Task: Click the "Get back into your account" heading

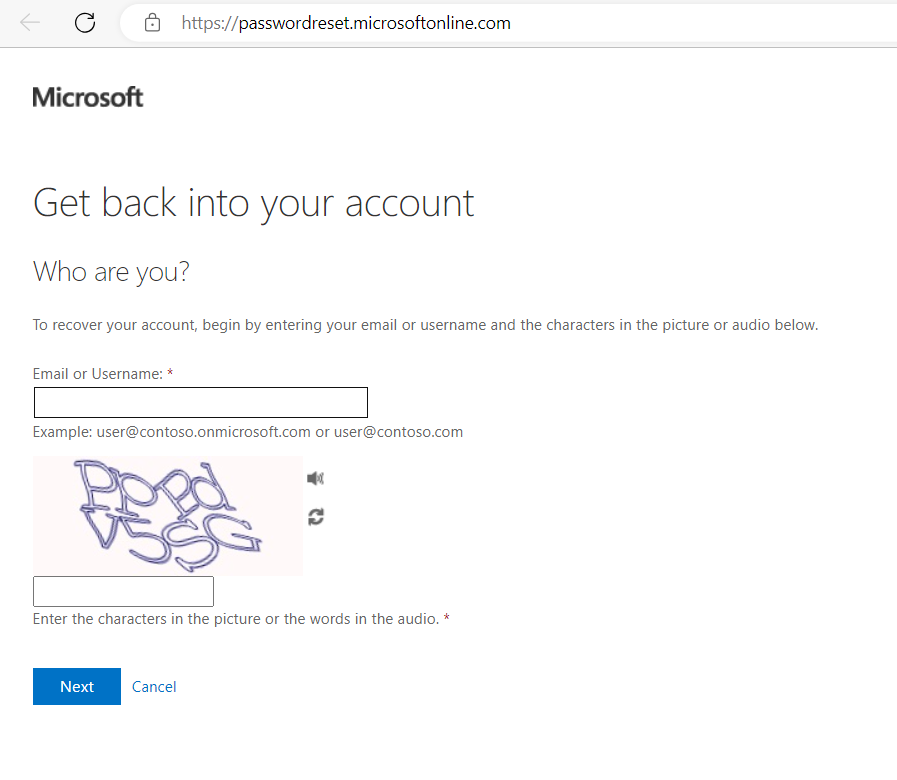Action: (x=253, y=204)
